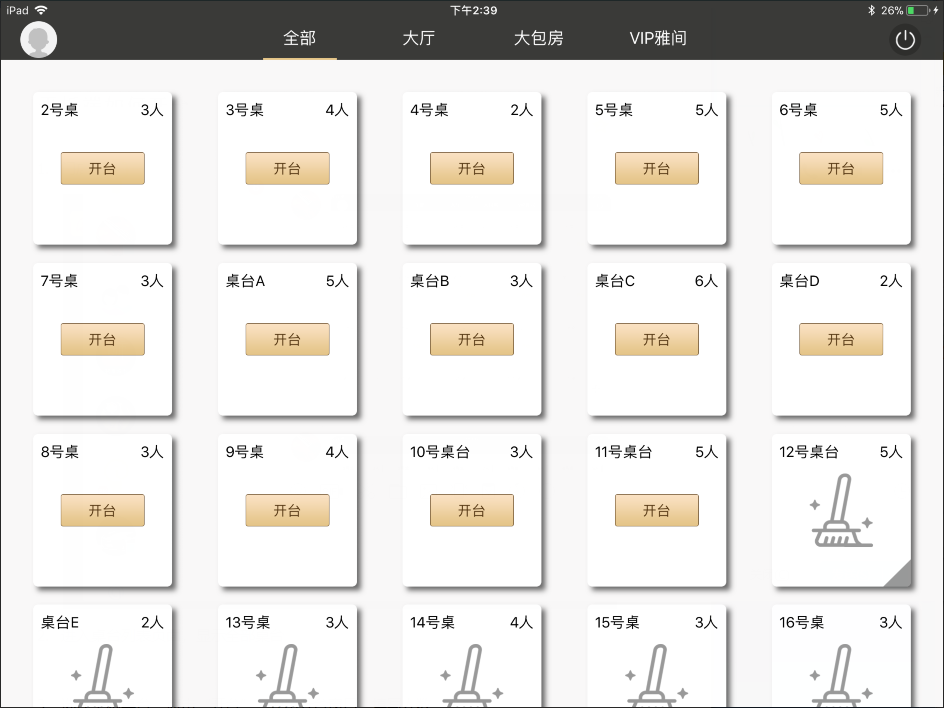Tap the iPad battery status indicator
944x708 pixels.
[x=918, y=10]
